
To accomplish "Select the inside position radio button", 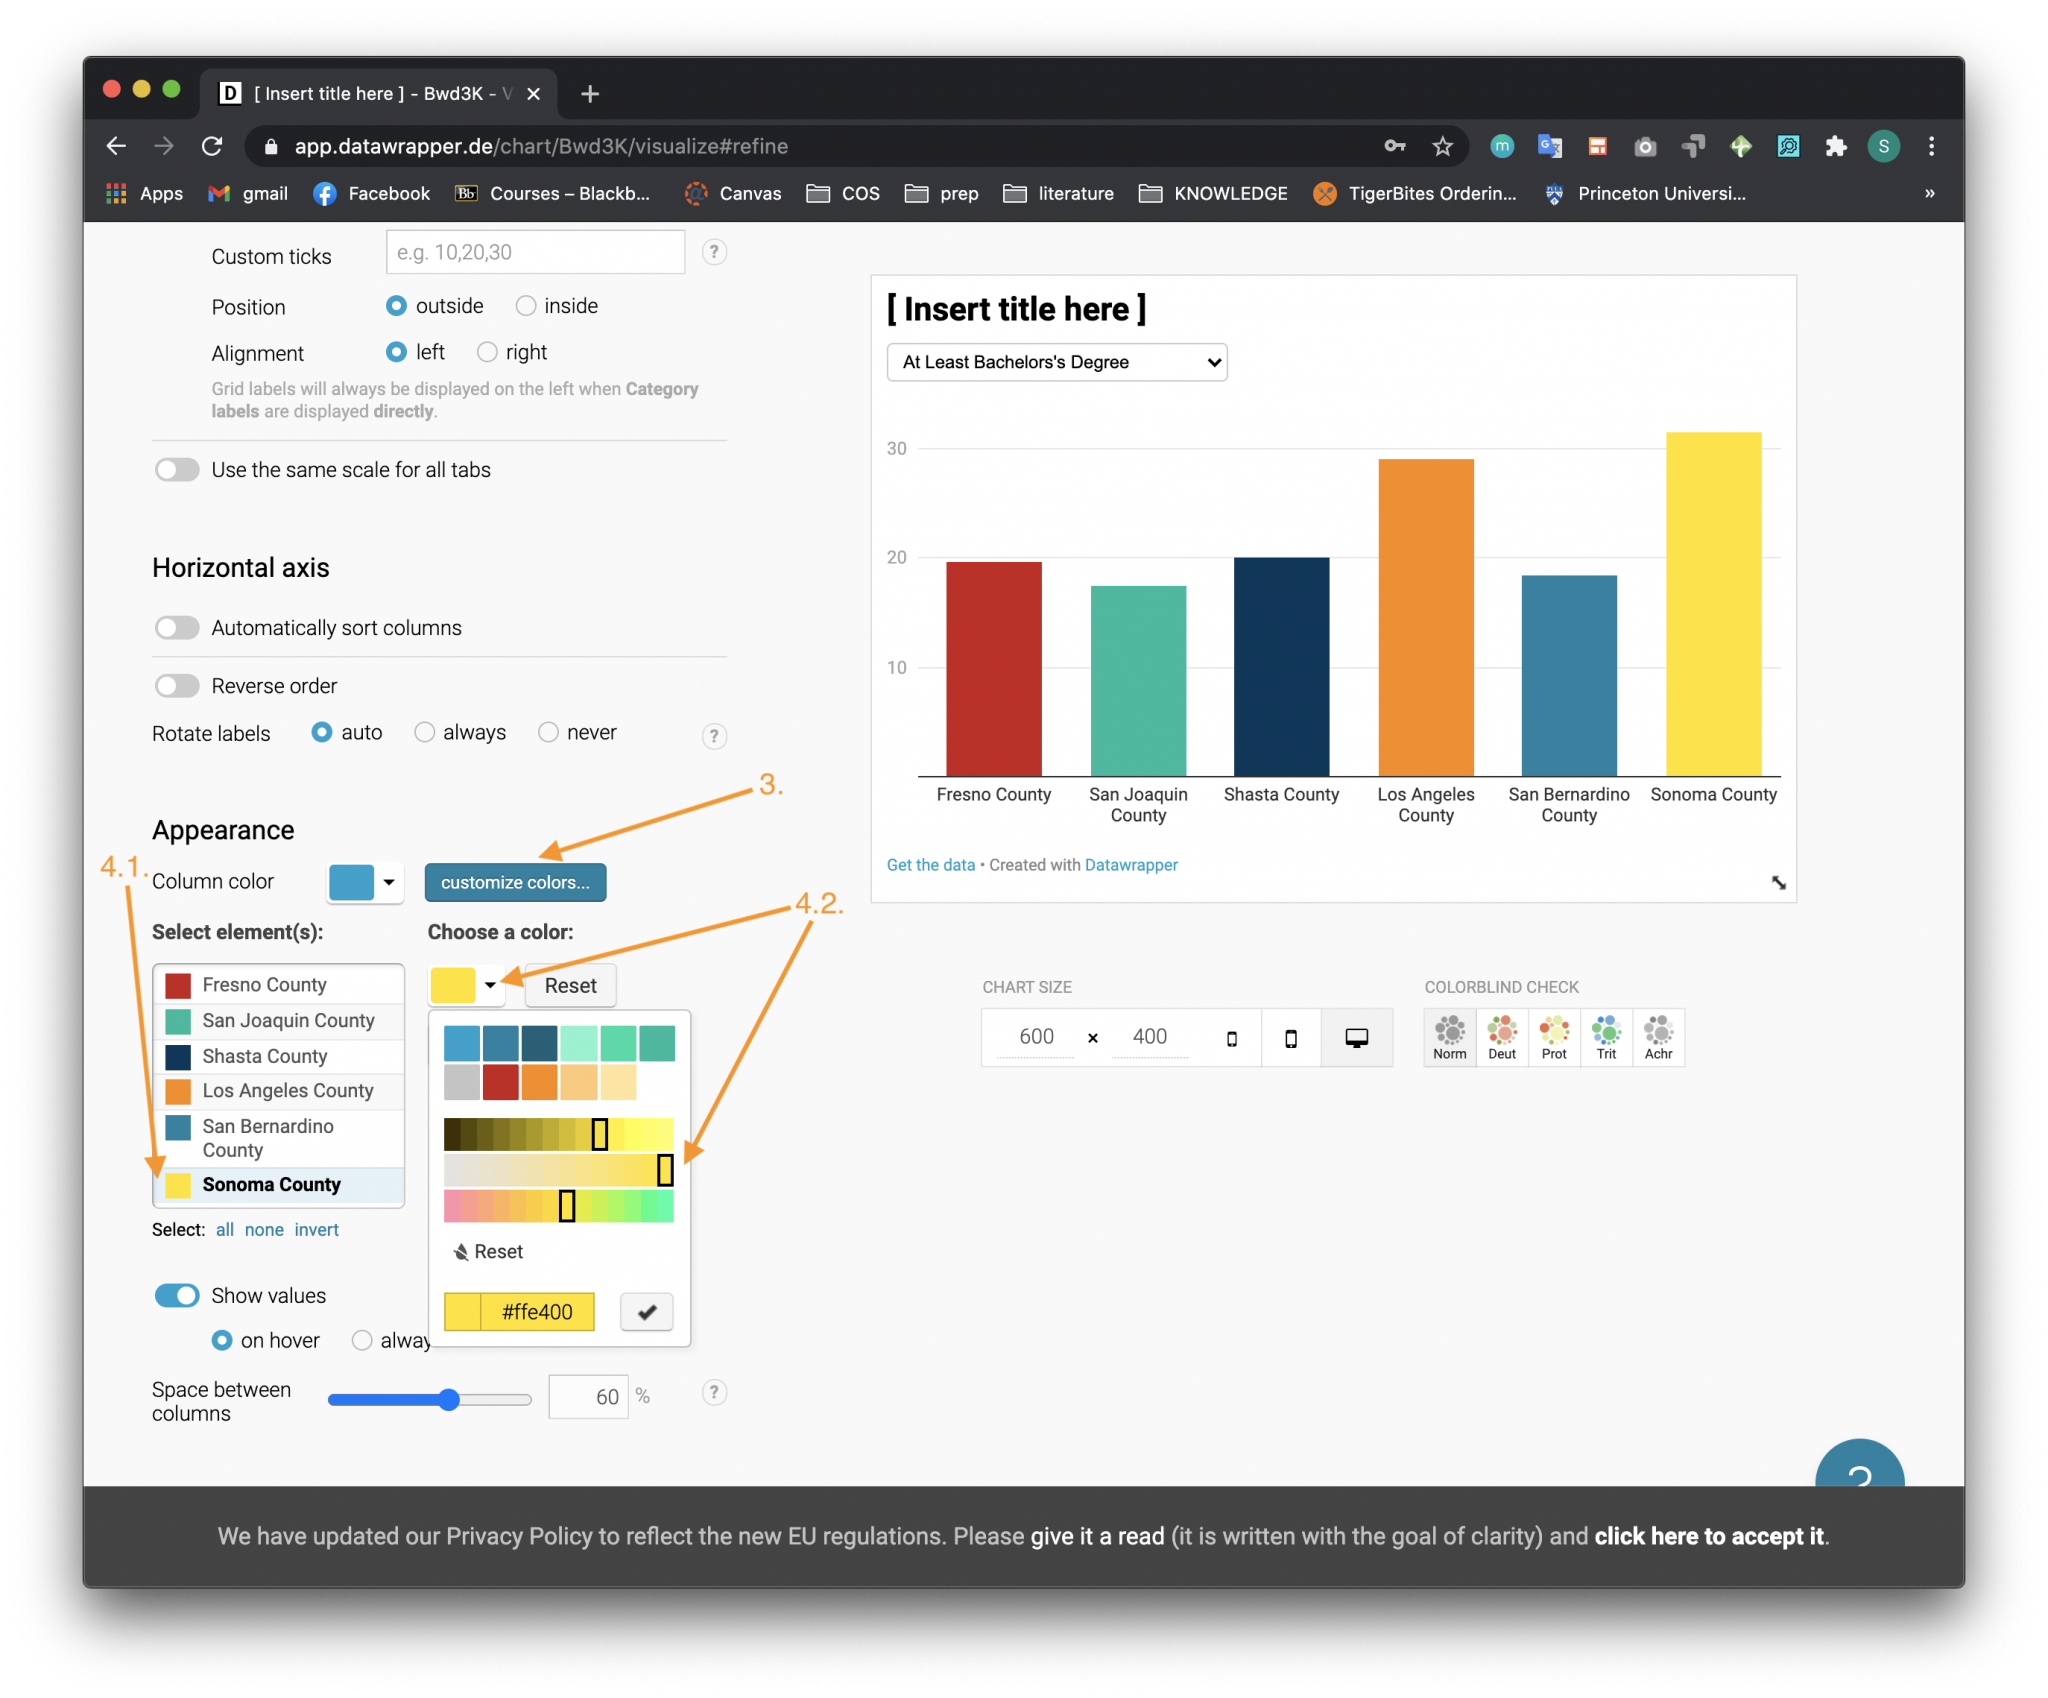I will pos(526,306).
